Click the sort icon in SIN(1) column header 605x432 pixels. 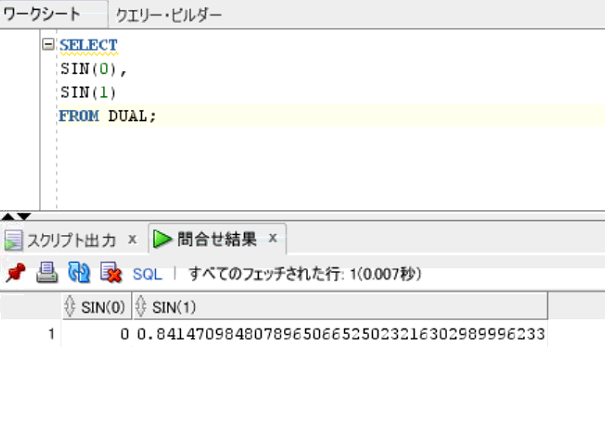tap(141, 306)
